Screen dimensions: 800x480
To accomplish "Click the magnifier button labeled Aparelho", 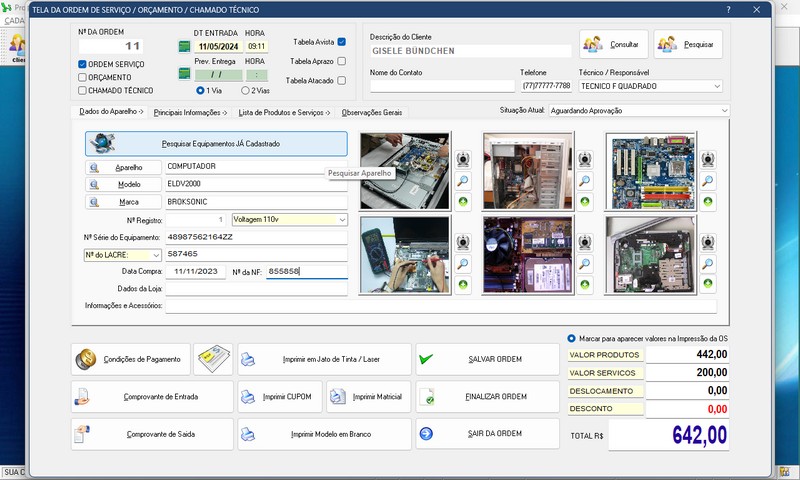I will coord(122,166).
